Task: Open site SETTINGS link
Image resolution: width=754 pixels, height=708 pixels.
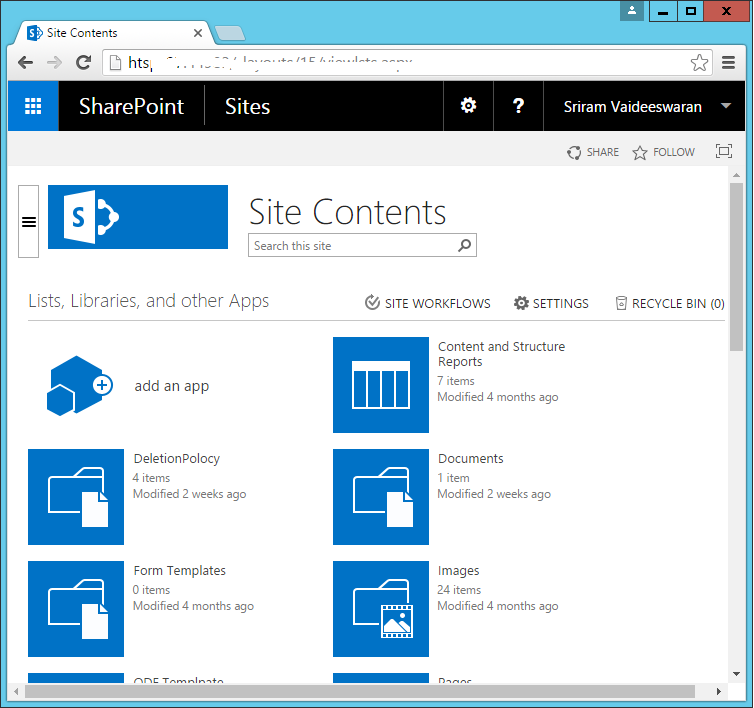Action: point(551,303)
